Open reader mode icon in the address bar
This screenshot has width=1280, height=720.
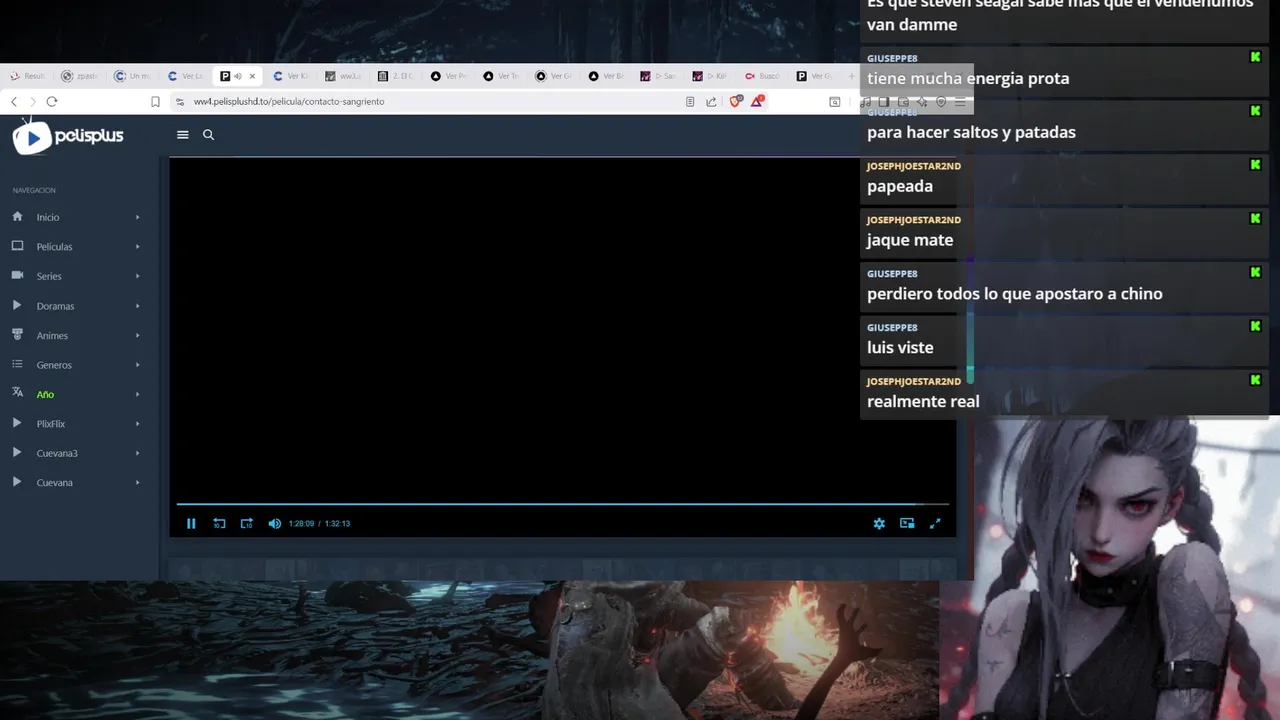pos(690,101)
